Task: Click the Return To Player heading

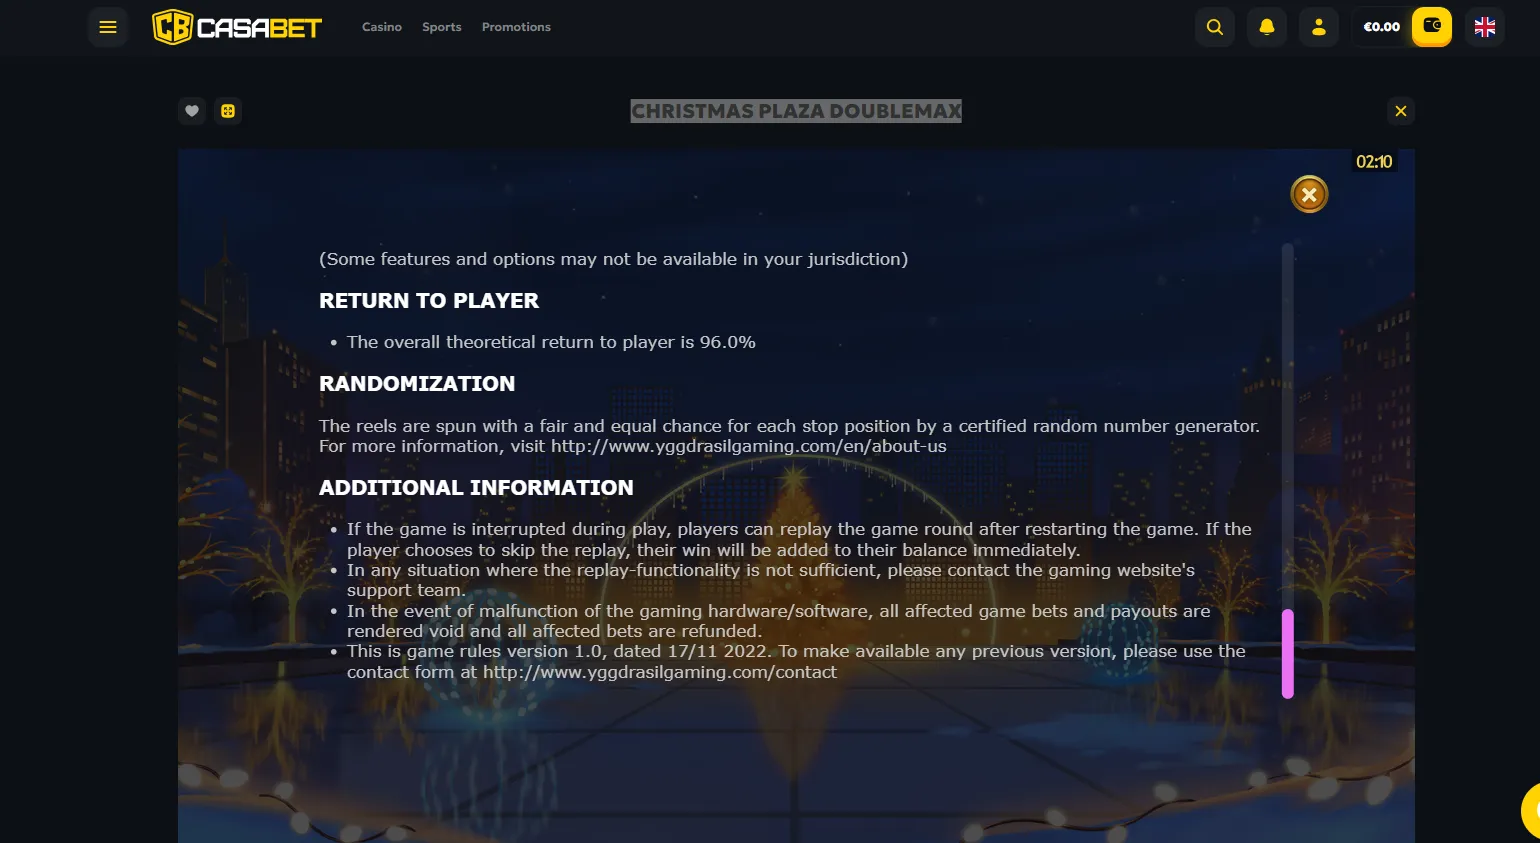Action: pyautogui.click(x=429, y=301)
